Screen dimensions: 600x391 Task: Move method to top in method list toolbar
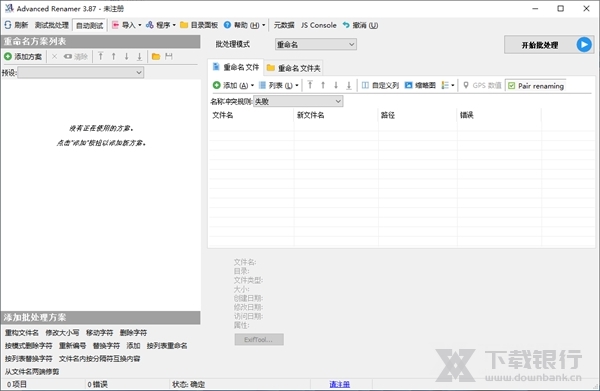[x=101, y=56]
